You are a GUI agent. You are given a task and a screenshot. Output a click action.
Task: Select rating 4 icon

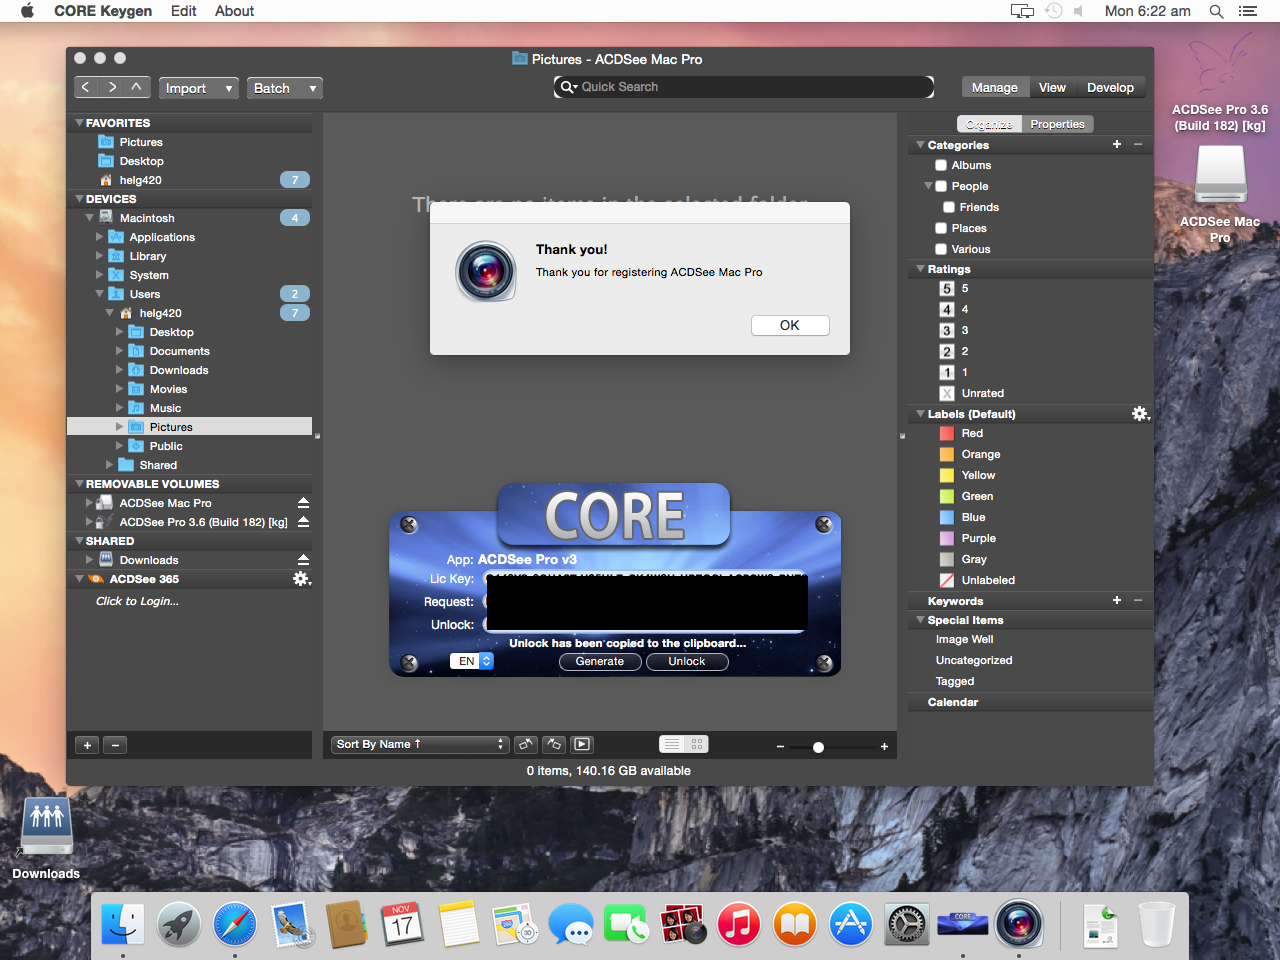point(947,309)
